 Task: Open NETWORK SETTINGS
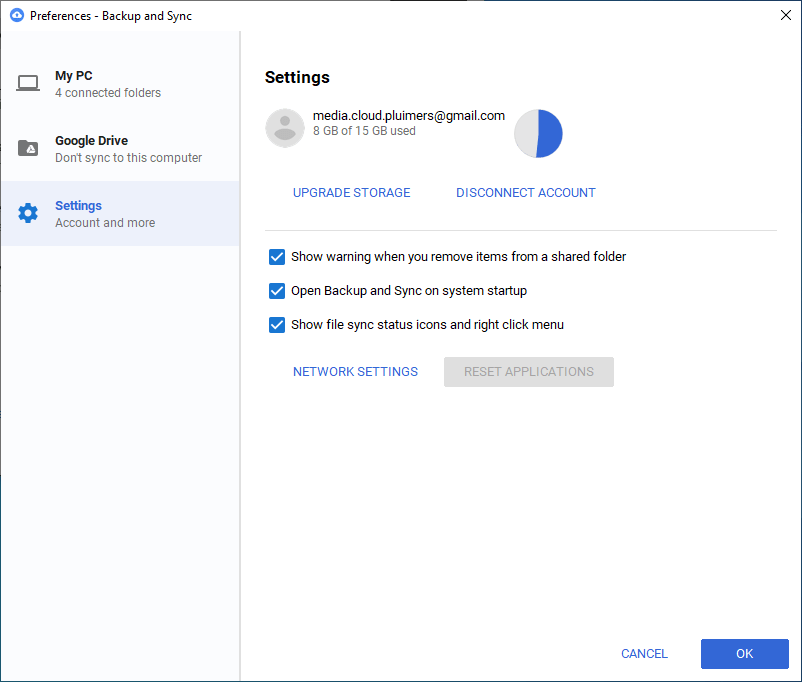point(355,371)
